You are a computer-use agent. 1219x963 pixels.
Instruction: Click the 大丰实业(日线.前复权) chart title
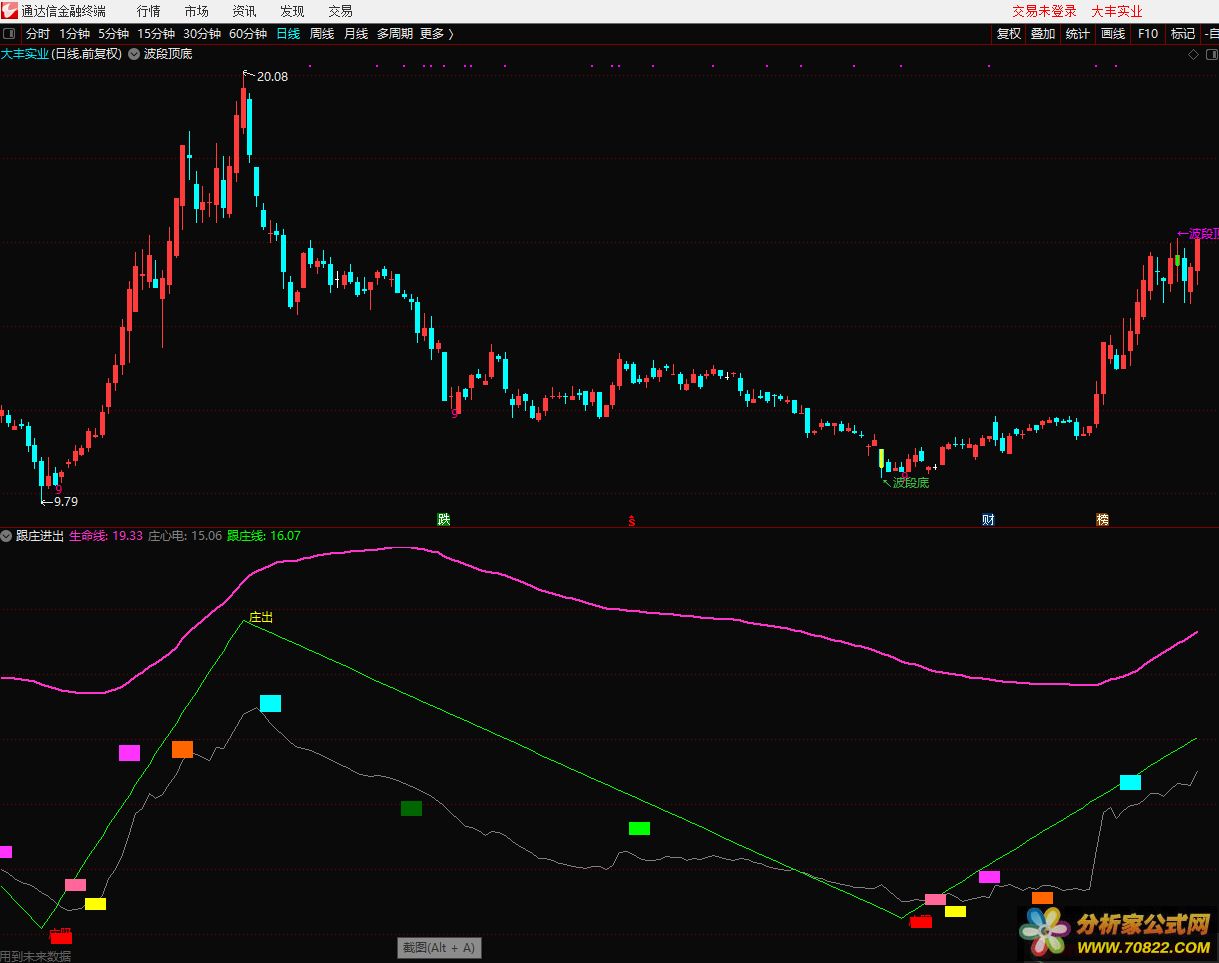point(61,54)
